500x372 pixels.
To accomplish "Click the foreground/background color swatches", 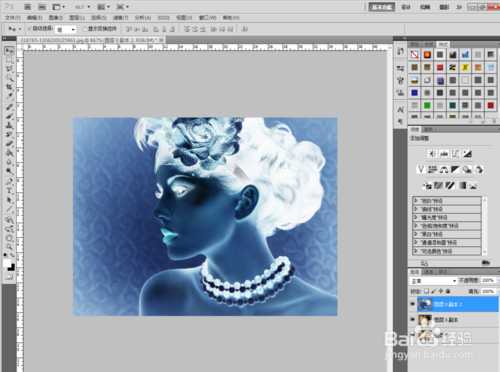I will click(9, 265).
